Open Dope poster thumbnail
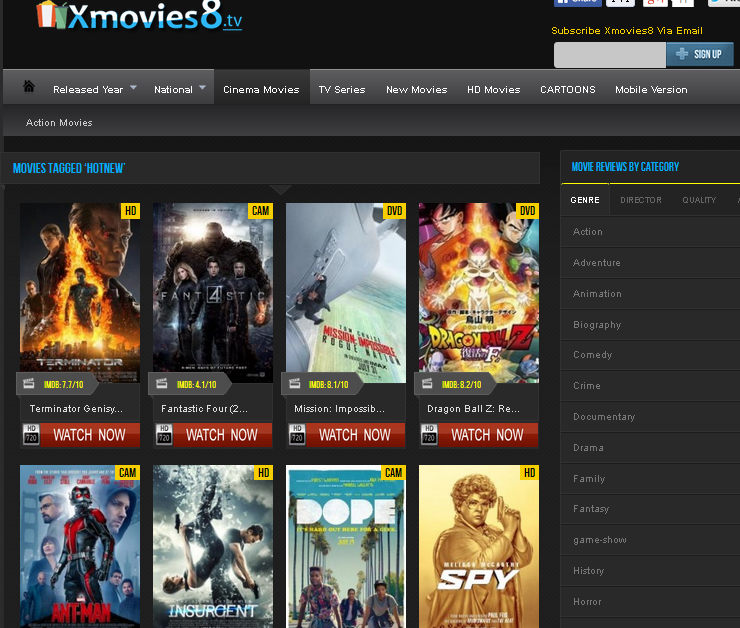This screenshot has height=628, width=740. [346, 546]
